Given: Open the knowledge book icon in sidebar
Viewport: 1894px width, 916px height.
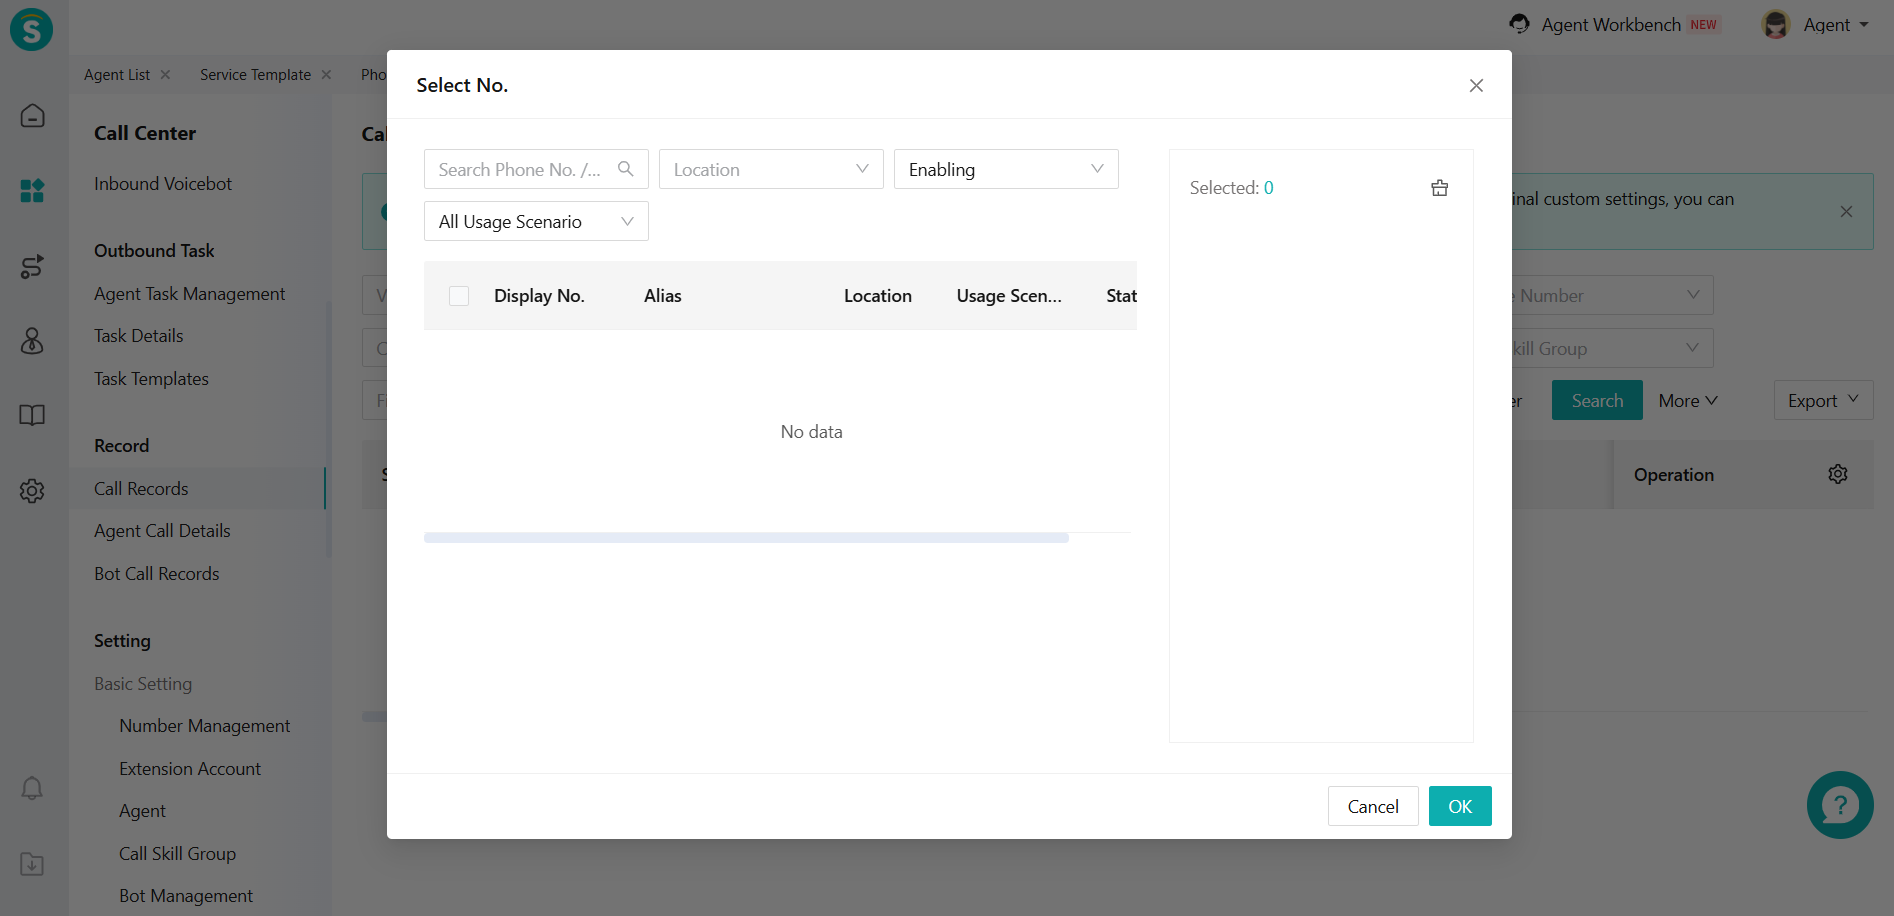Looking at the screenshot, I should [32, 415].
